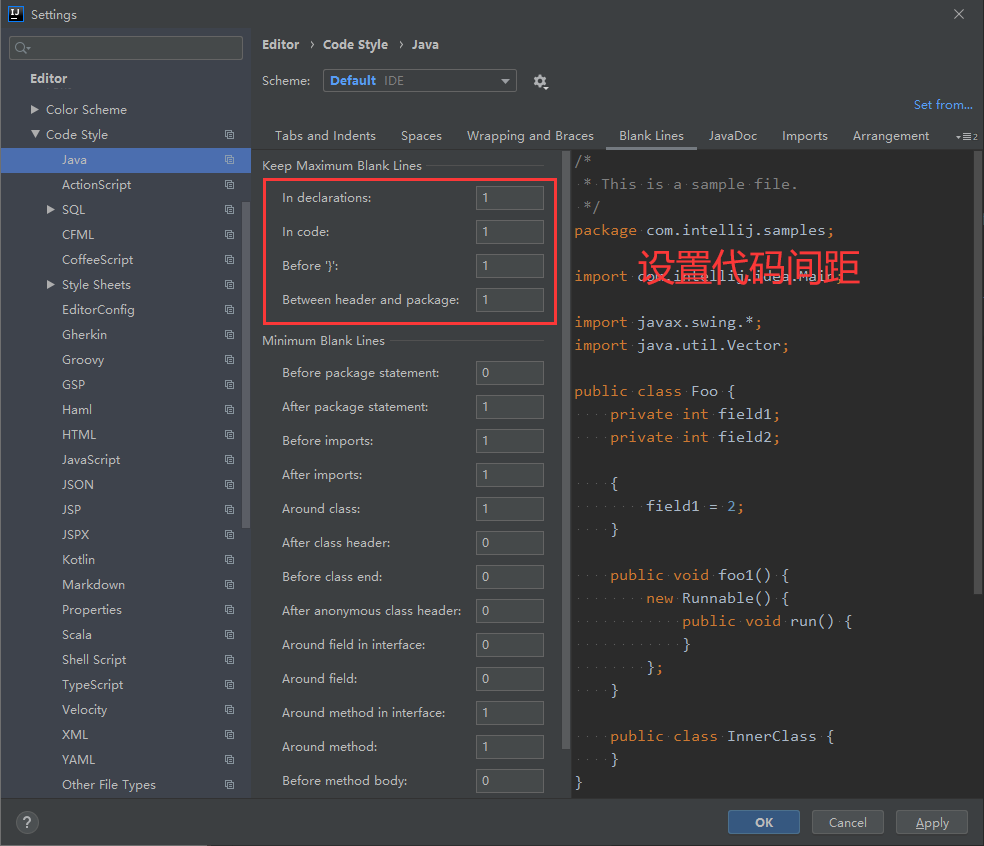
Task: Open the JavaDoc tab
Action: pos(732,136)
